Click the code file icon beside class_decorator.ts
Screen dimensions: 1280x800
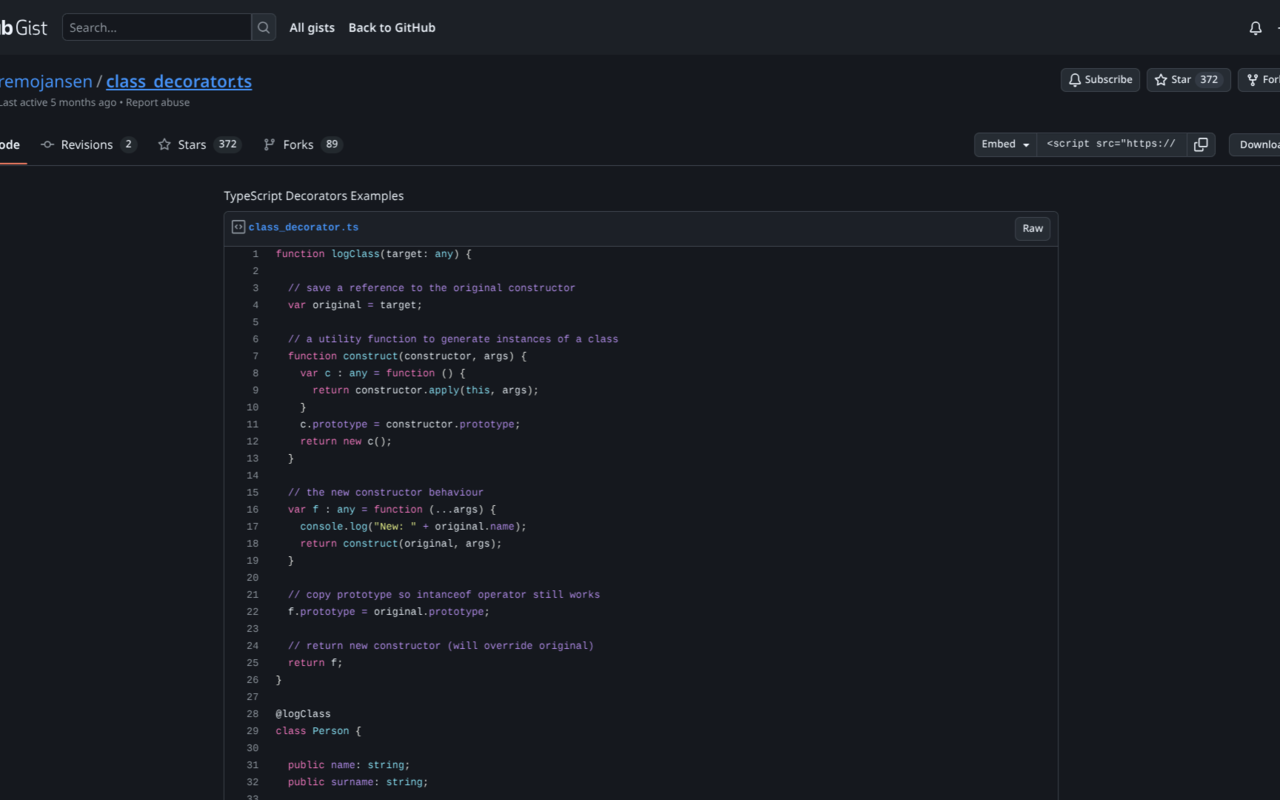pyautogui.click(x=238, y=228)
